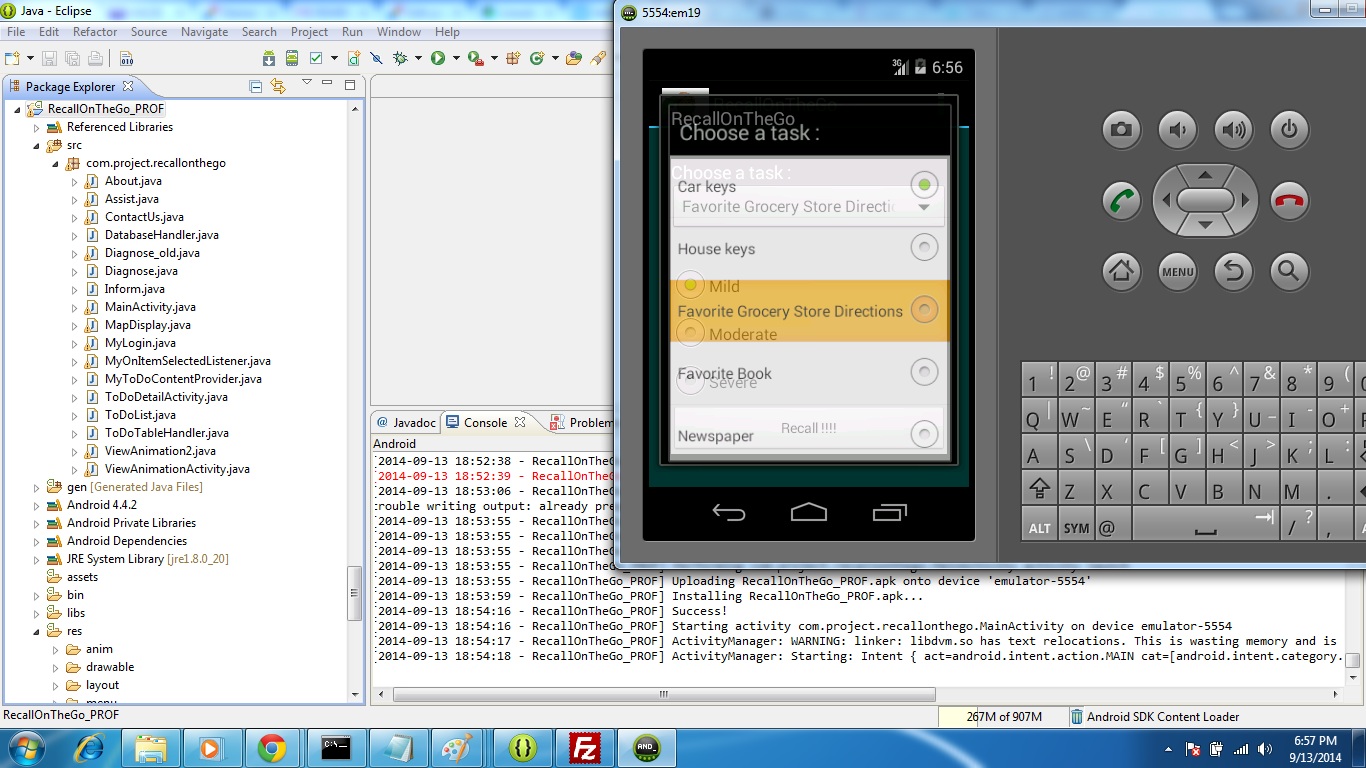The width and height of the screenshot is (1366, 768).
Task: Open the Refactor menu
Action: click(95, 32)
